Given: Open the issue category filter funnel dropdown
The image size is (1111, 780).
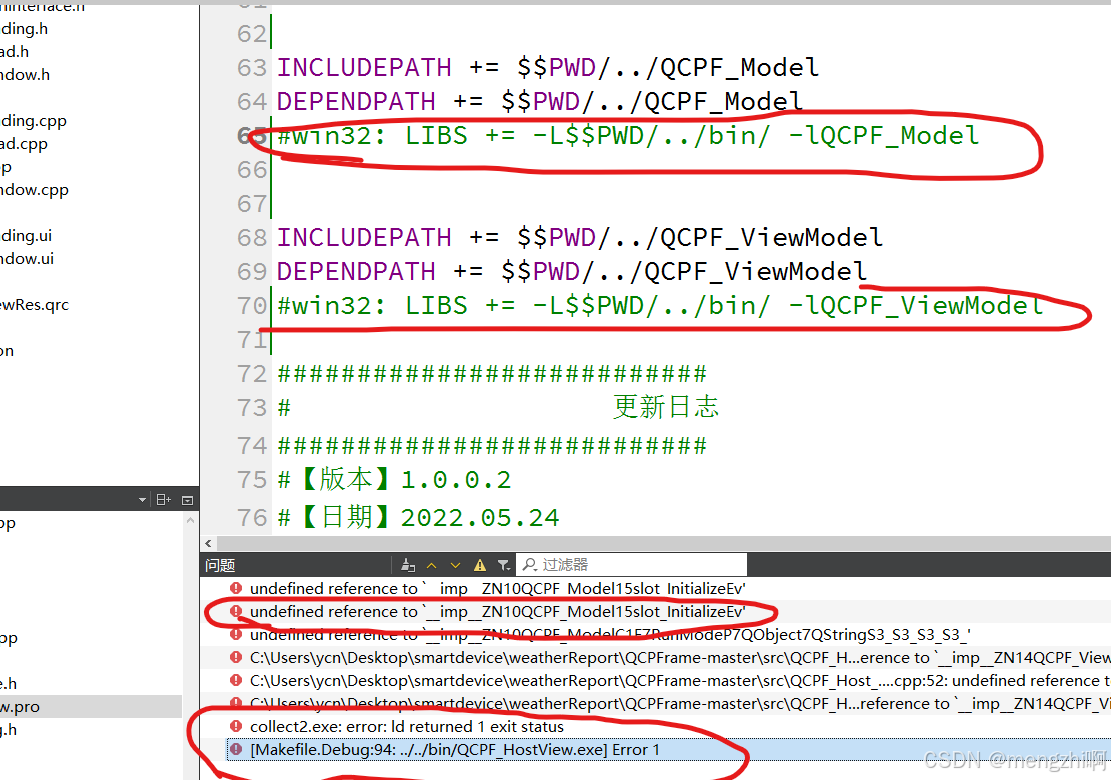Looking at the screenshot, I should [504, 565].
